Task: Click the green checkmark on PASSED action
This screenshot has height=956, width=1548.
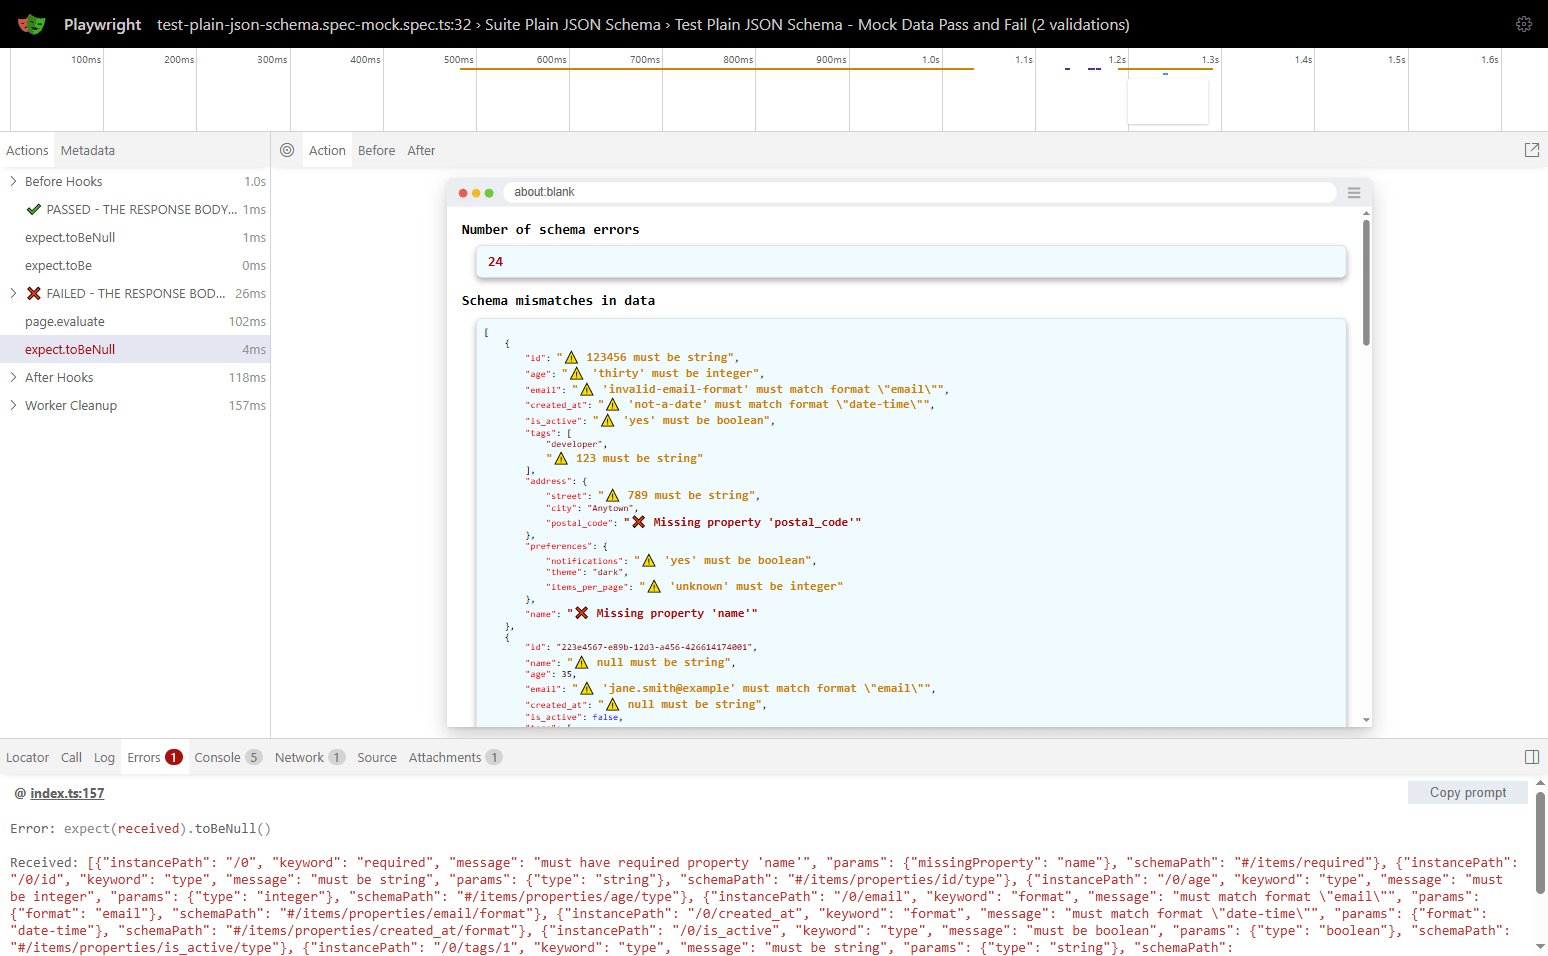Action: tap(33, 209)
